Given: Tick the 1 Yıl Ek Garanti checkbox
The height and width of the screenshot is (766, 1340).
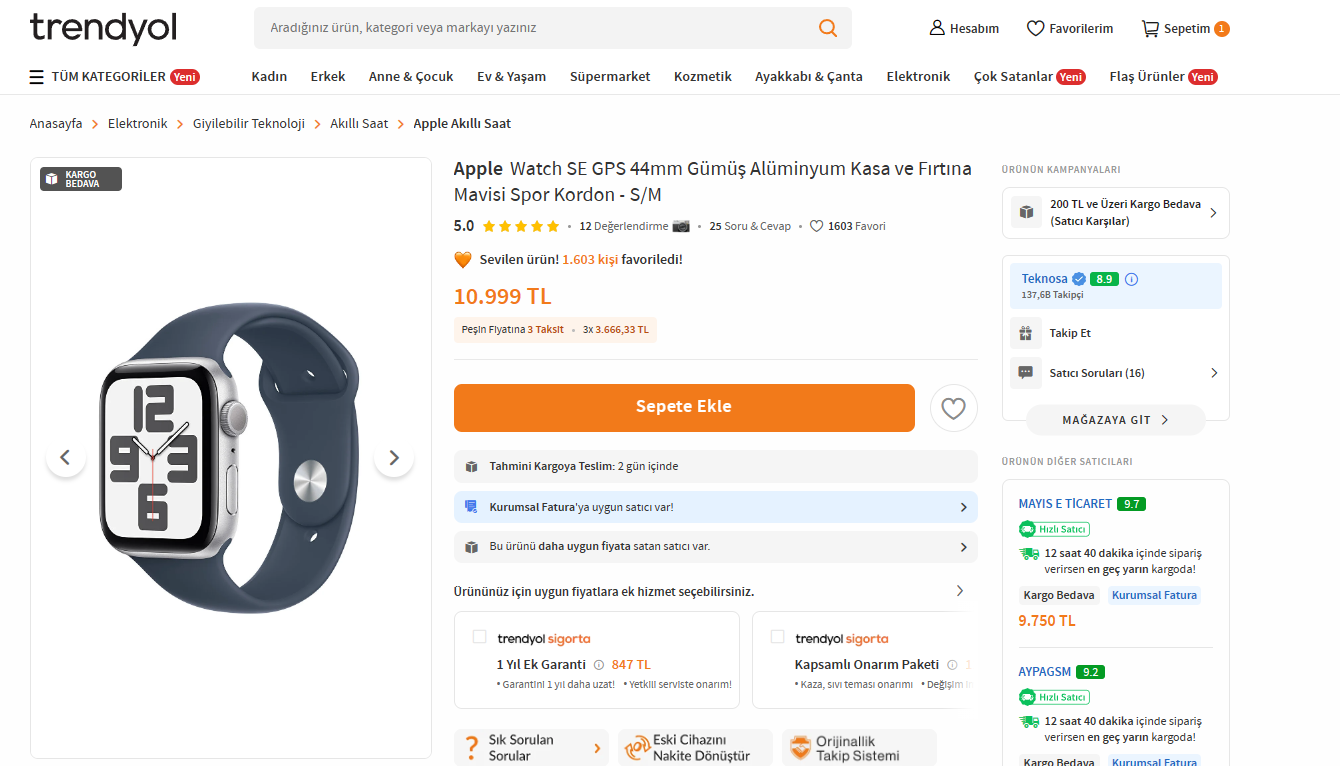Looking at the screenshot, I should point(479,637).
